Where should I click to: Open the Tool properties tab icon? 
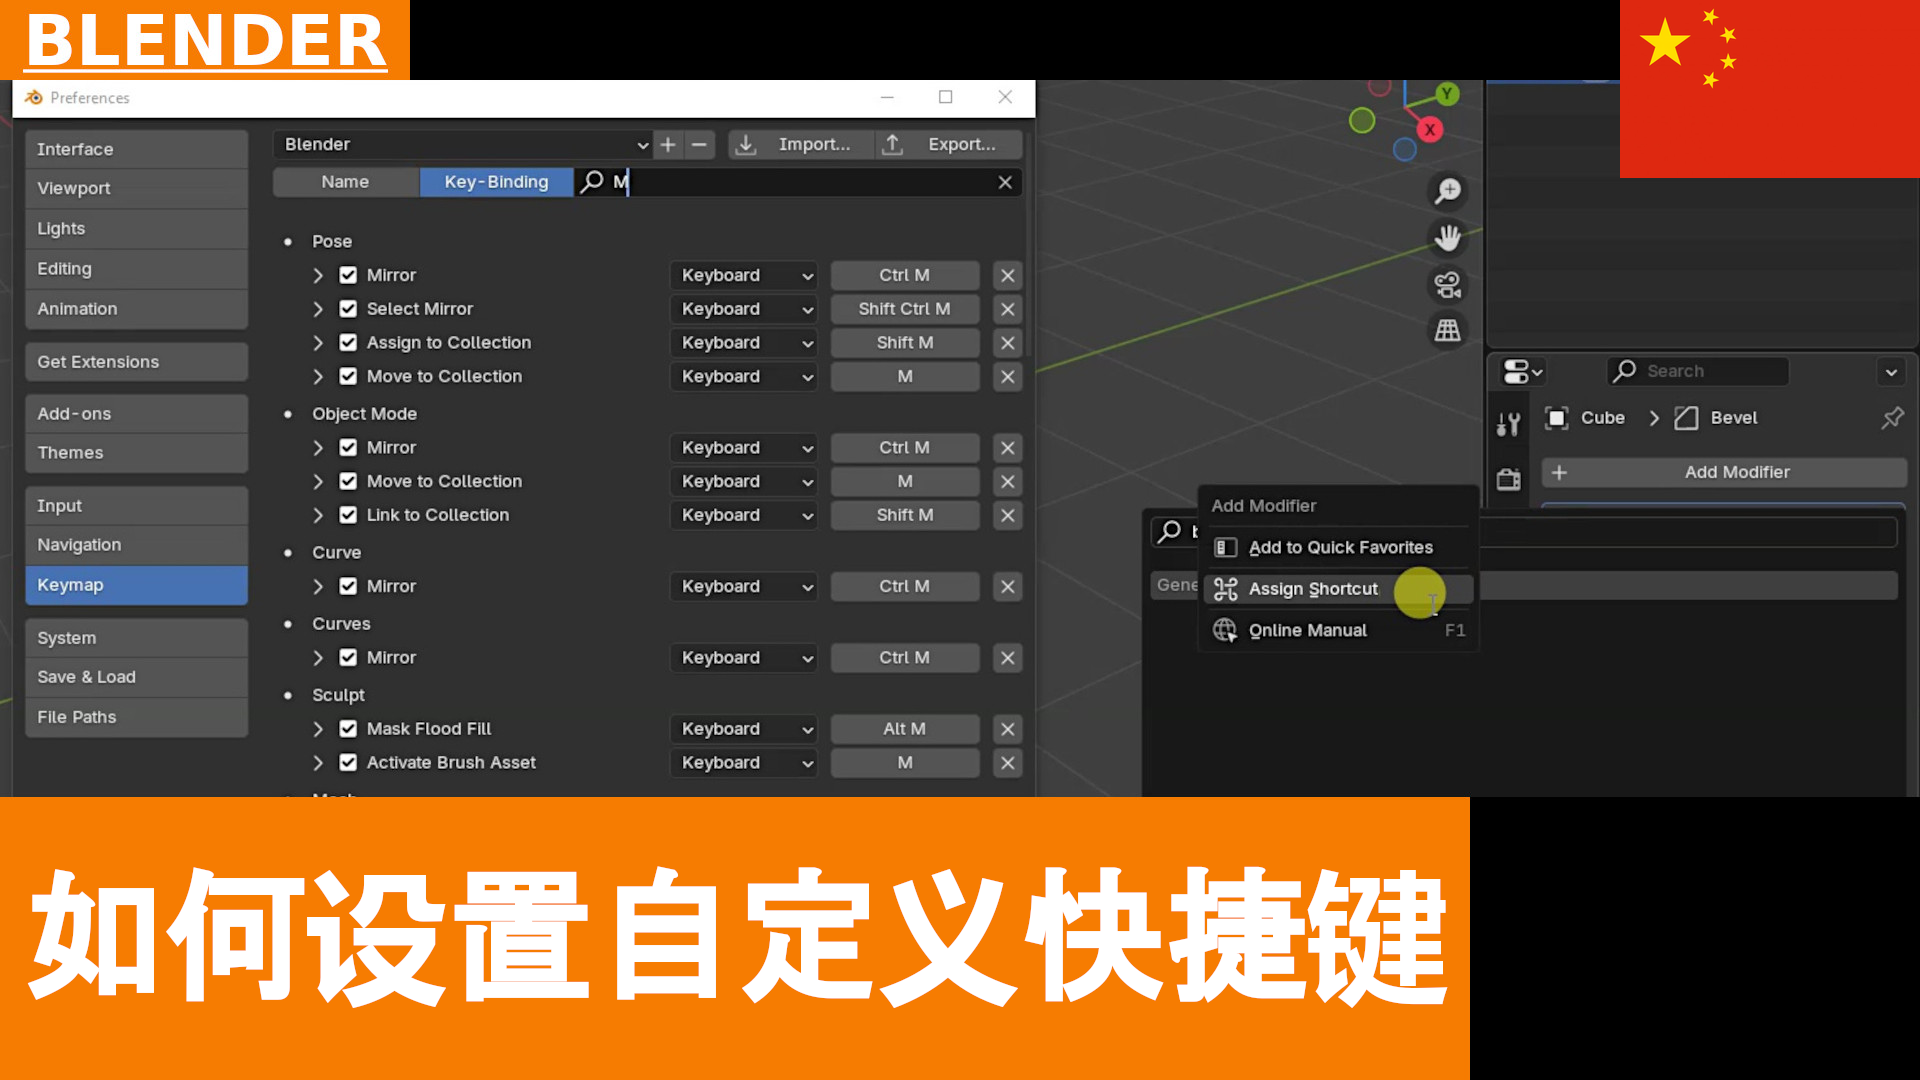[1508, 424]
